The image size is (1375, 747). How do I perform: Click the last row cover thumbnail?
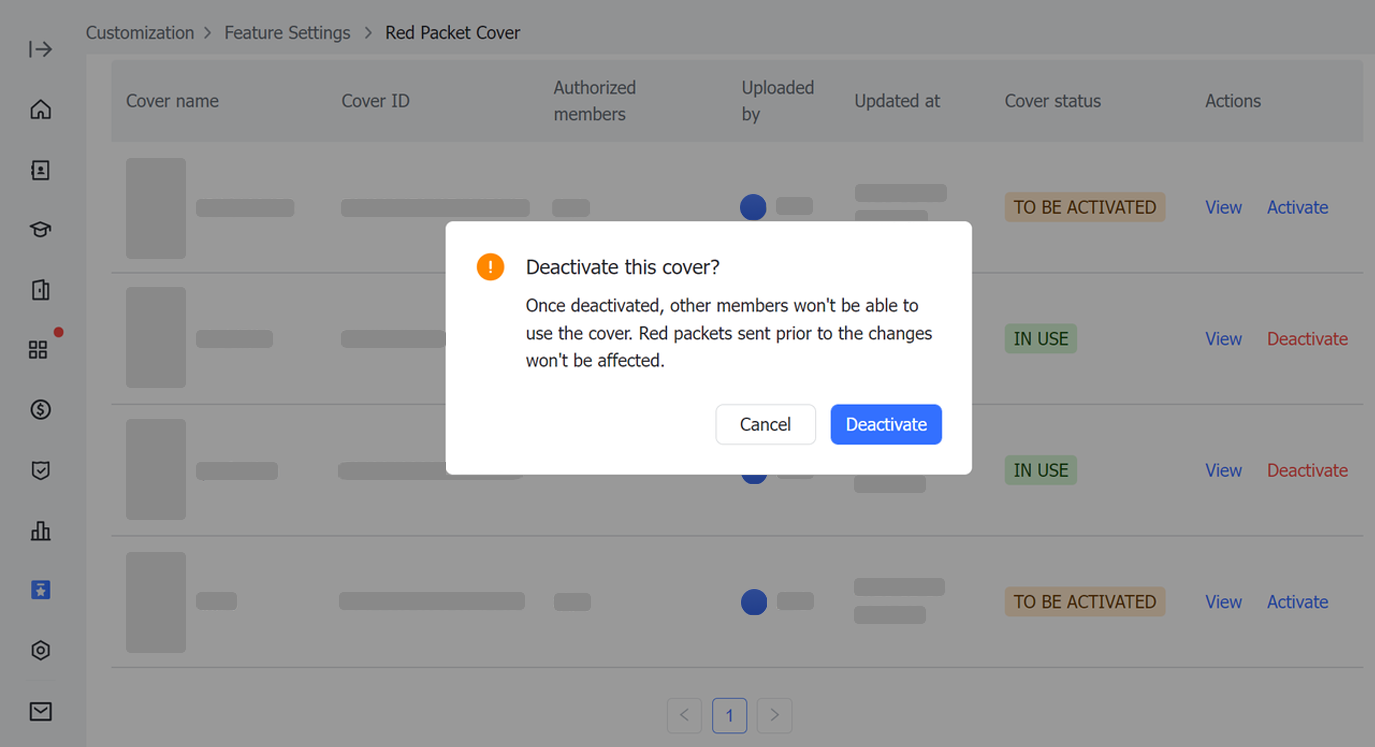(x=156, y=602)
